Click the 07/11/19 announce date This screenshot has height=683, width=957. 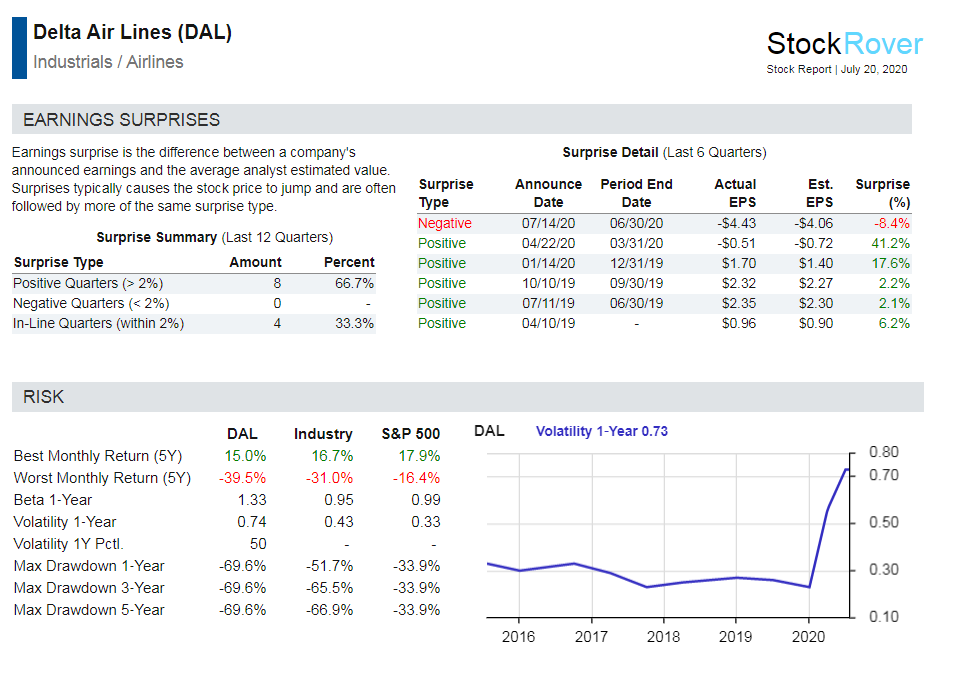[x=548, y=303]
